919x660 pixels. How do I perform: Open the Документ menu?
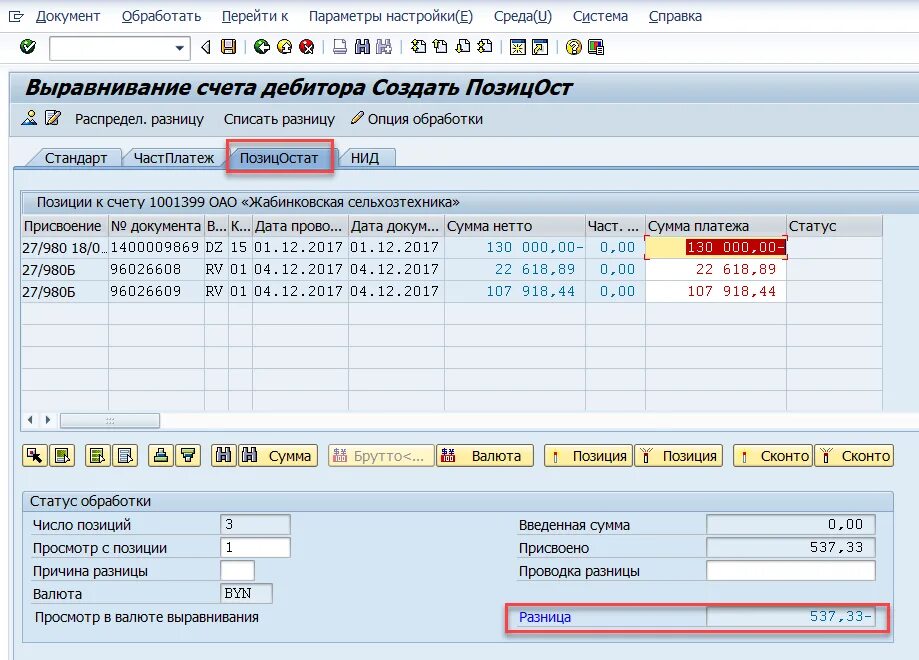pyautogui.click(x=68, y=16)
